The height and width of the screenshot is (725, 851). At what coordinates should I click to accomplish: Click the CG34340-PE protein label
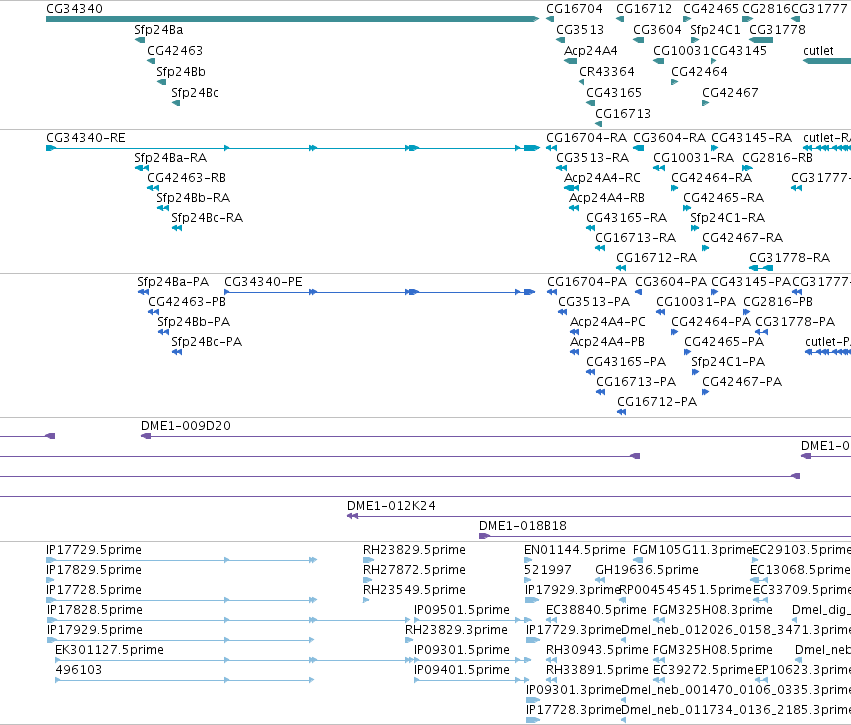pyautogui.click(x=263, y=282)
